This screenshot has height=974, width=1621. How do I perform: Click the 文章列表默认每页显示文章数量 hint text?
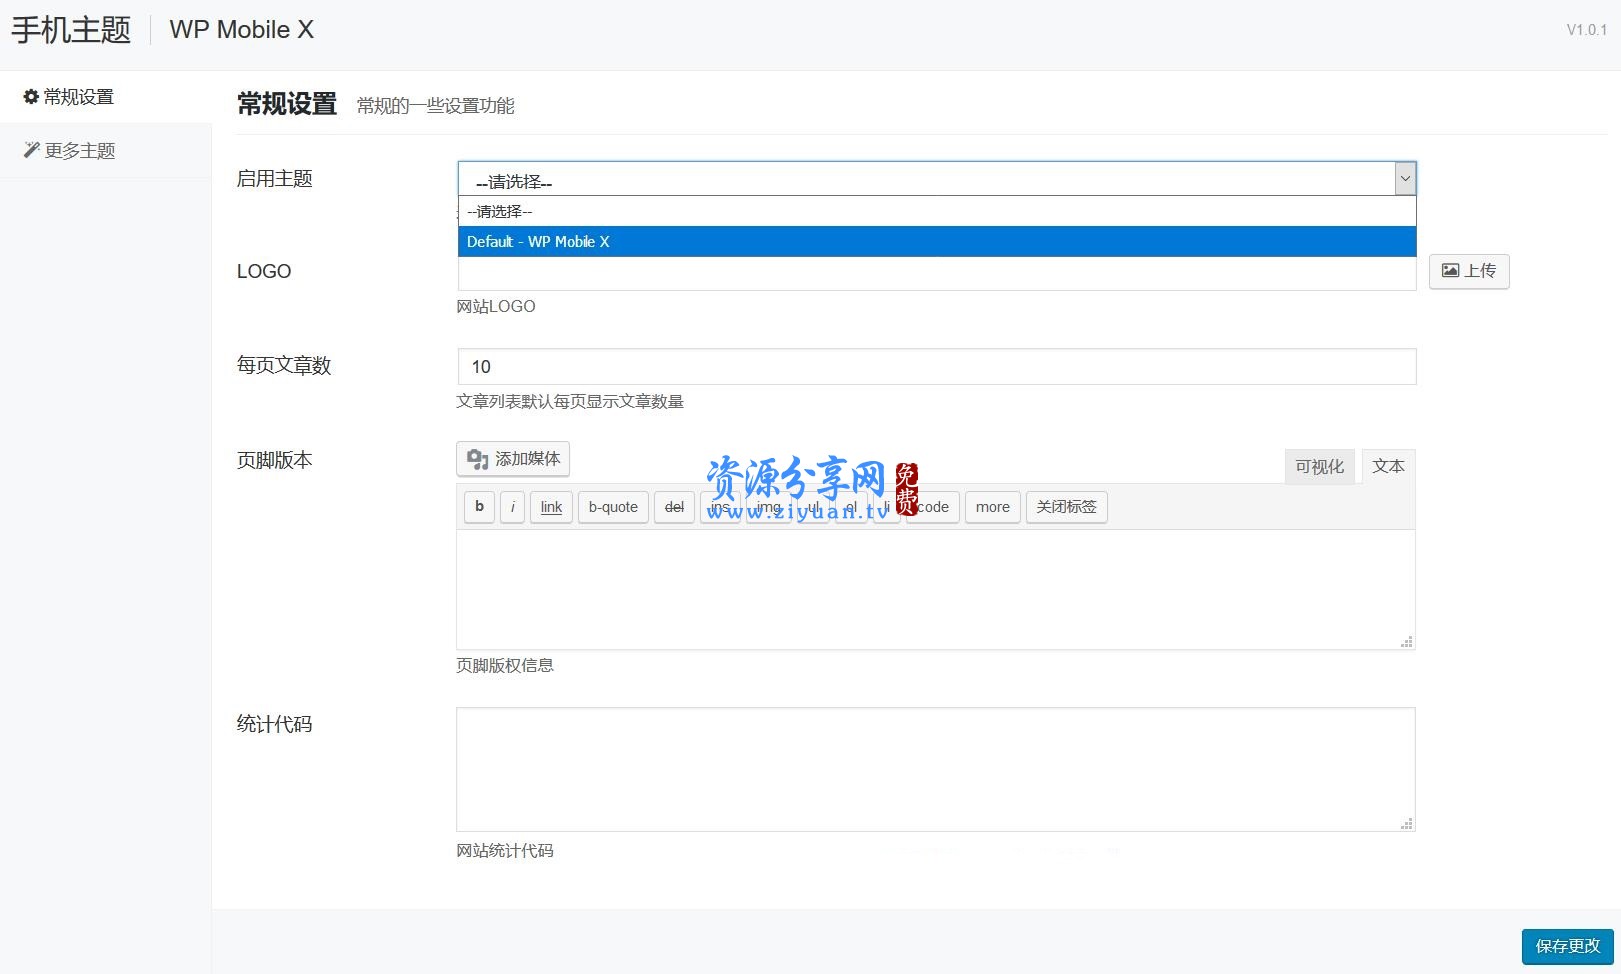click(570, 402)
